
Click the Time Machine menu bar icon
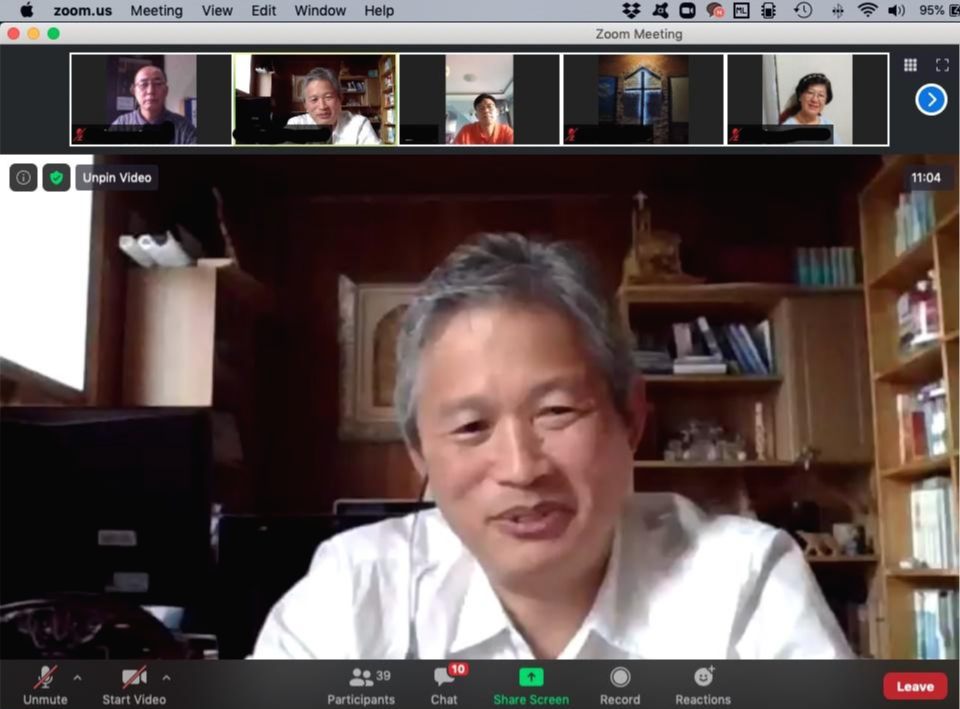click(x=803, y=10)
